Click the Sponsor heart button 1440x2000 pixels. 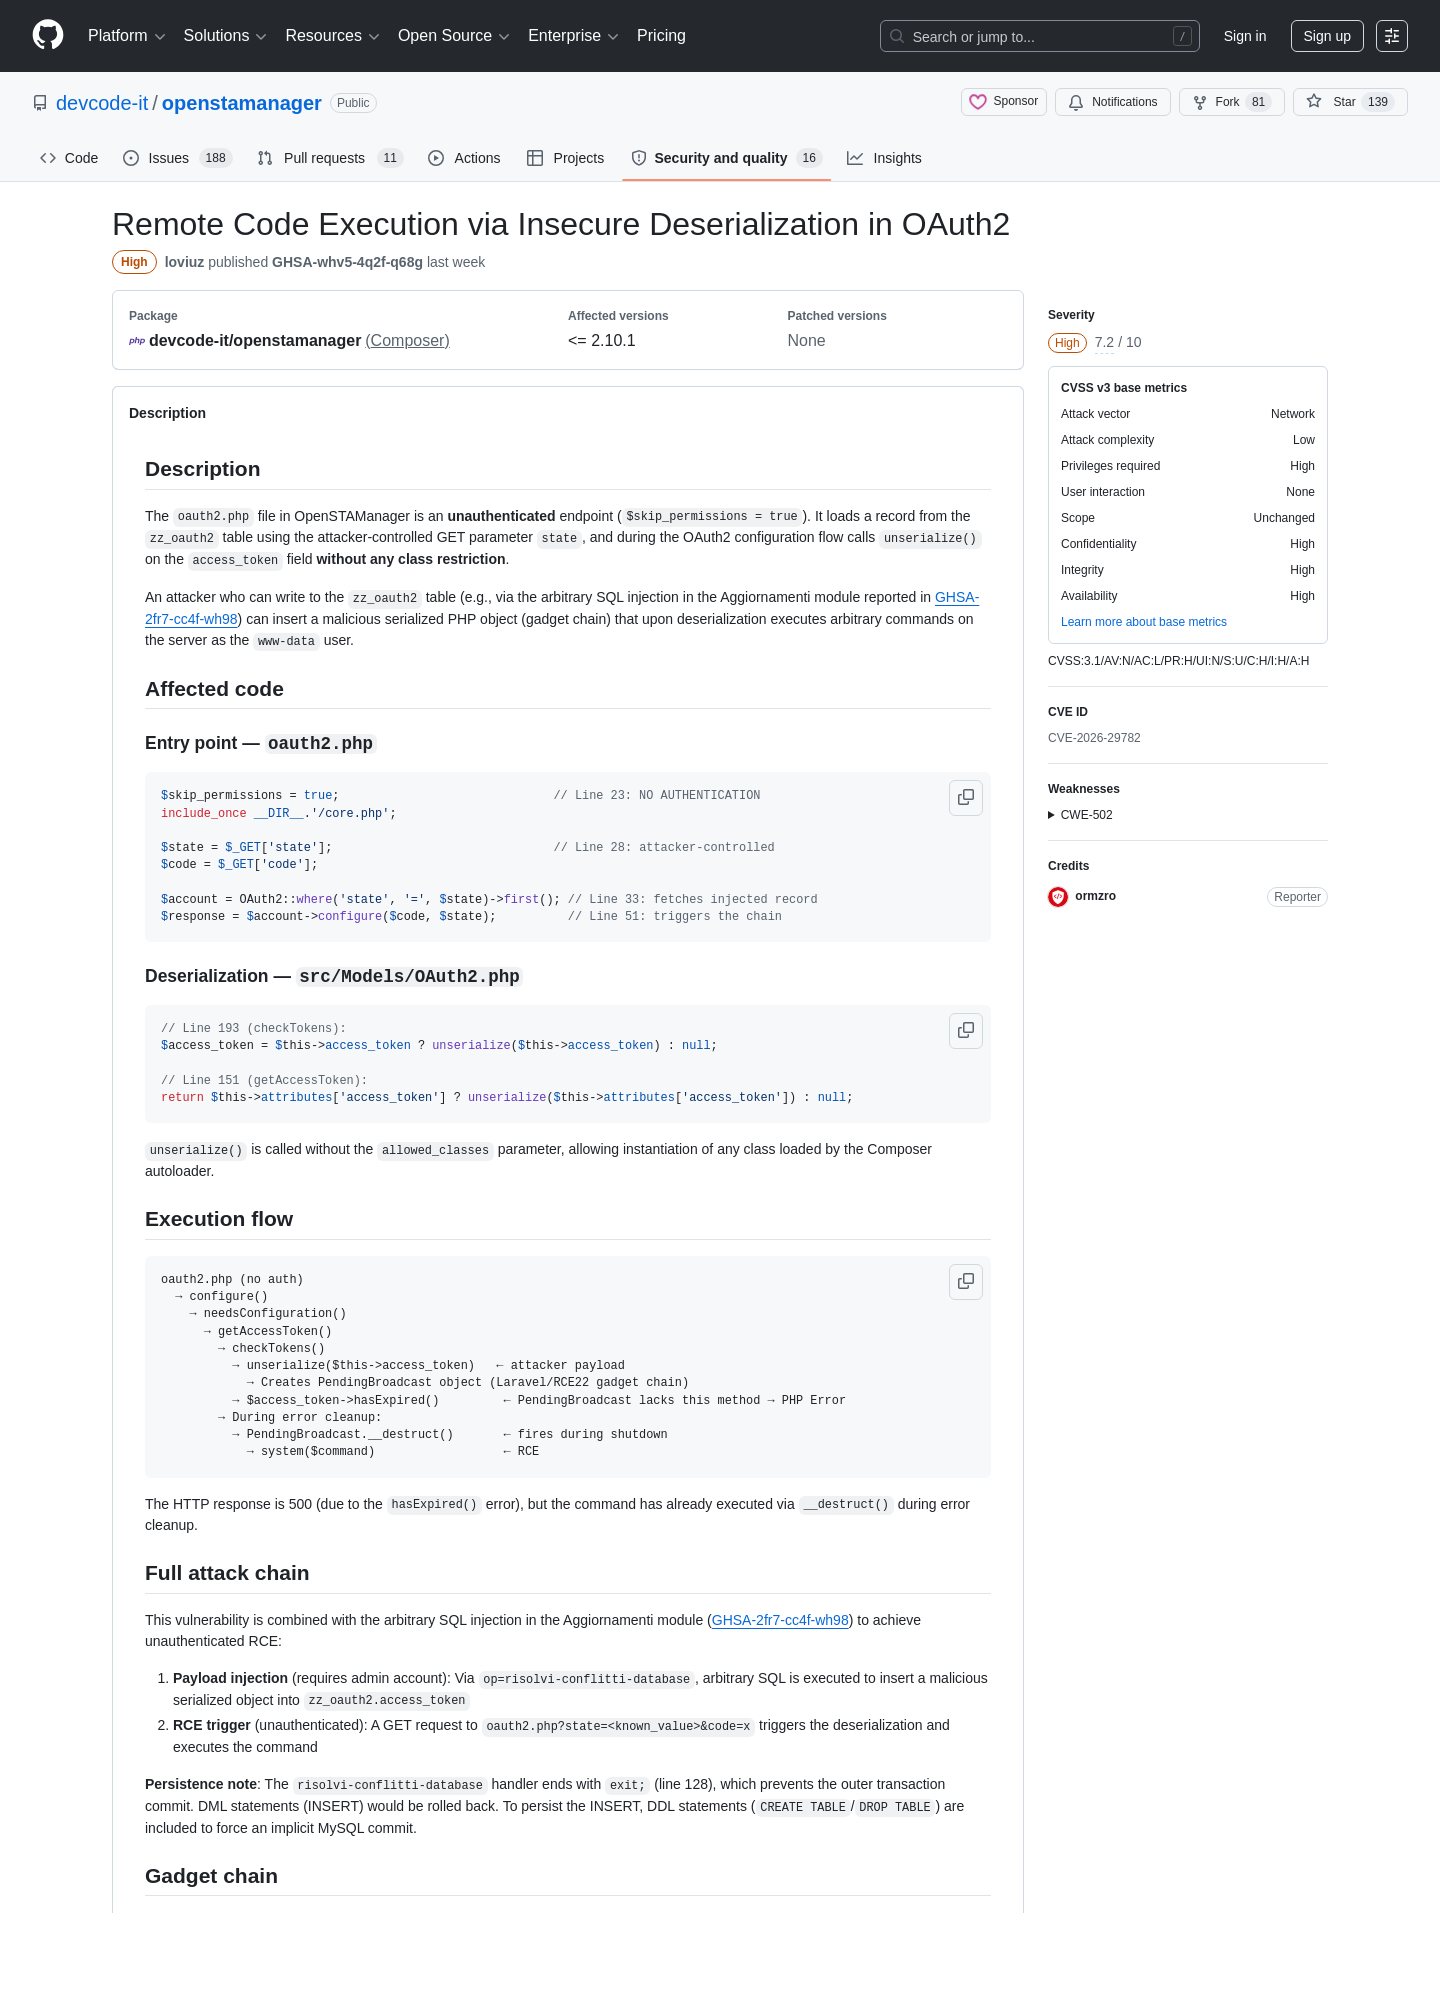pyautogui.click(x=1004, y=102)
